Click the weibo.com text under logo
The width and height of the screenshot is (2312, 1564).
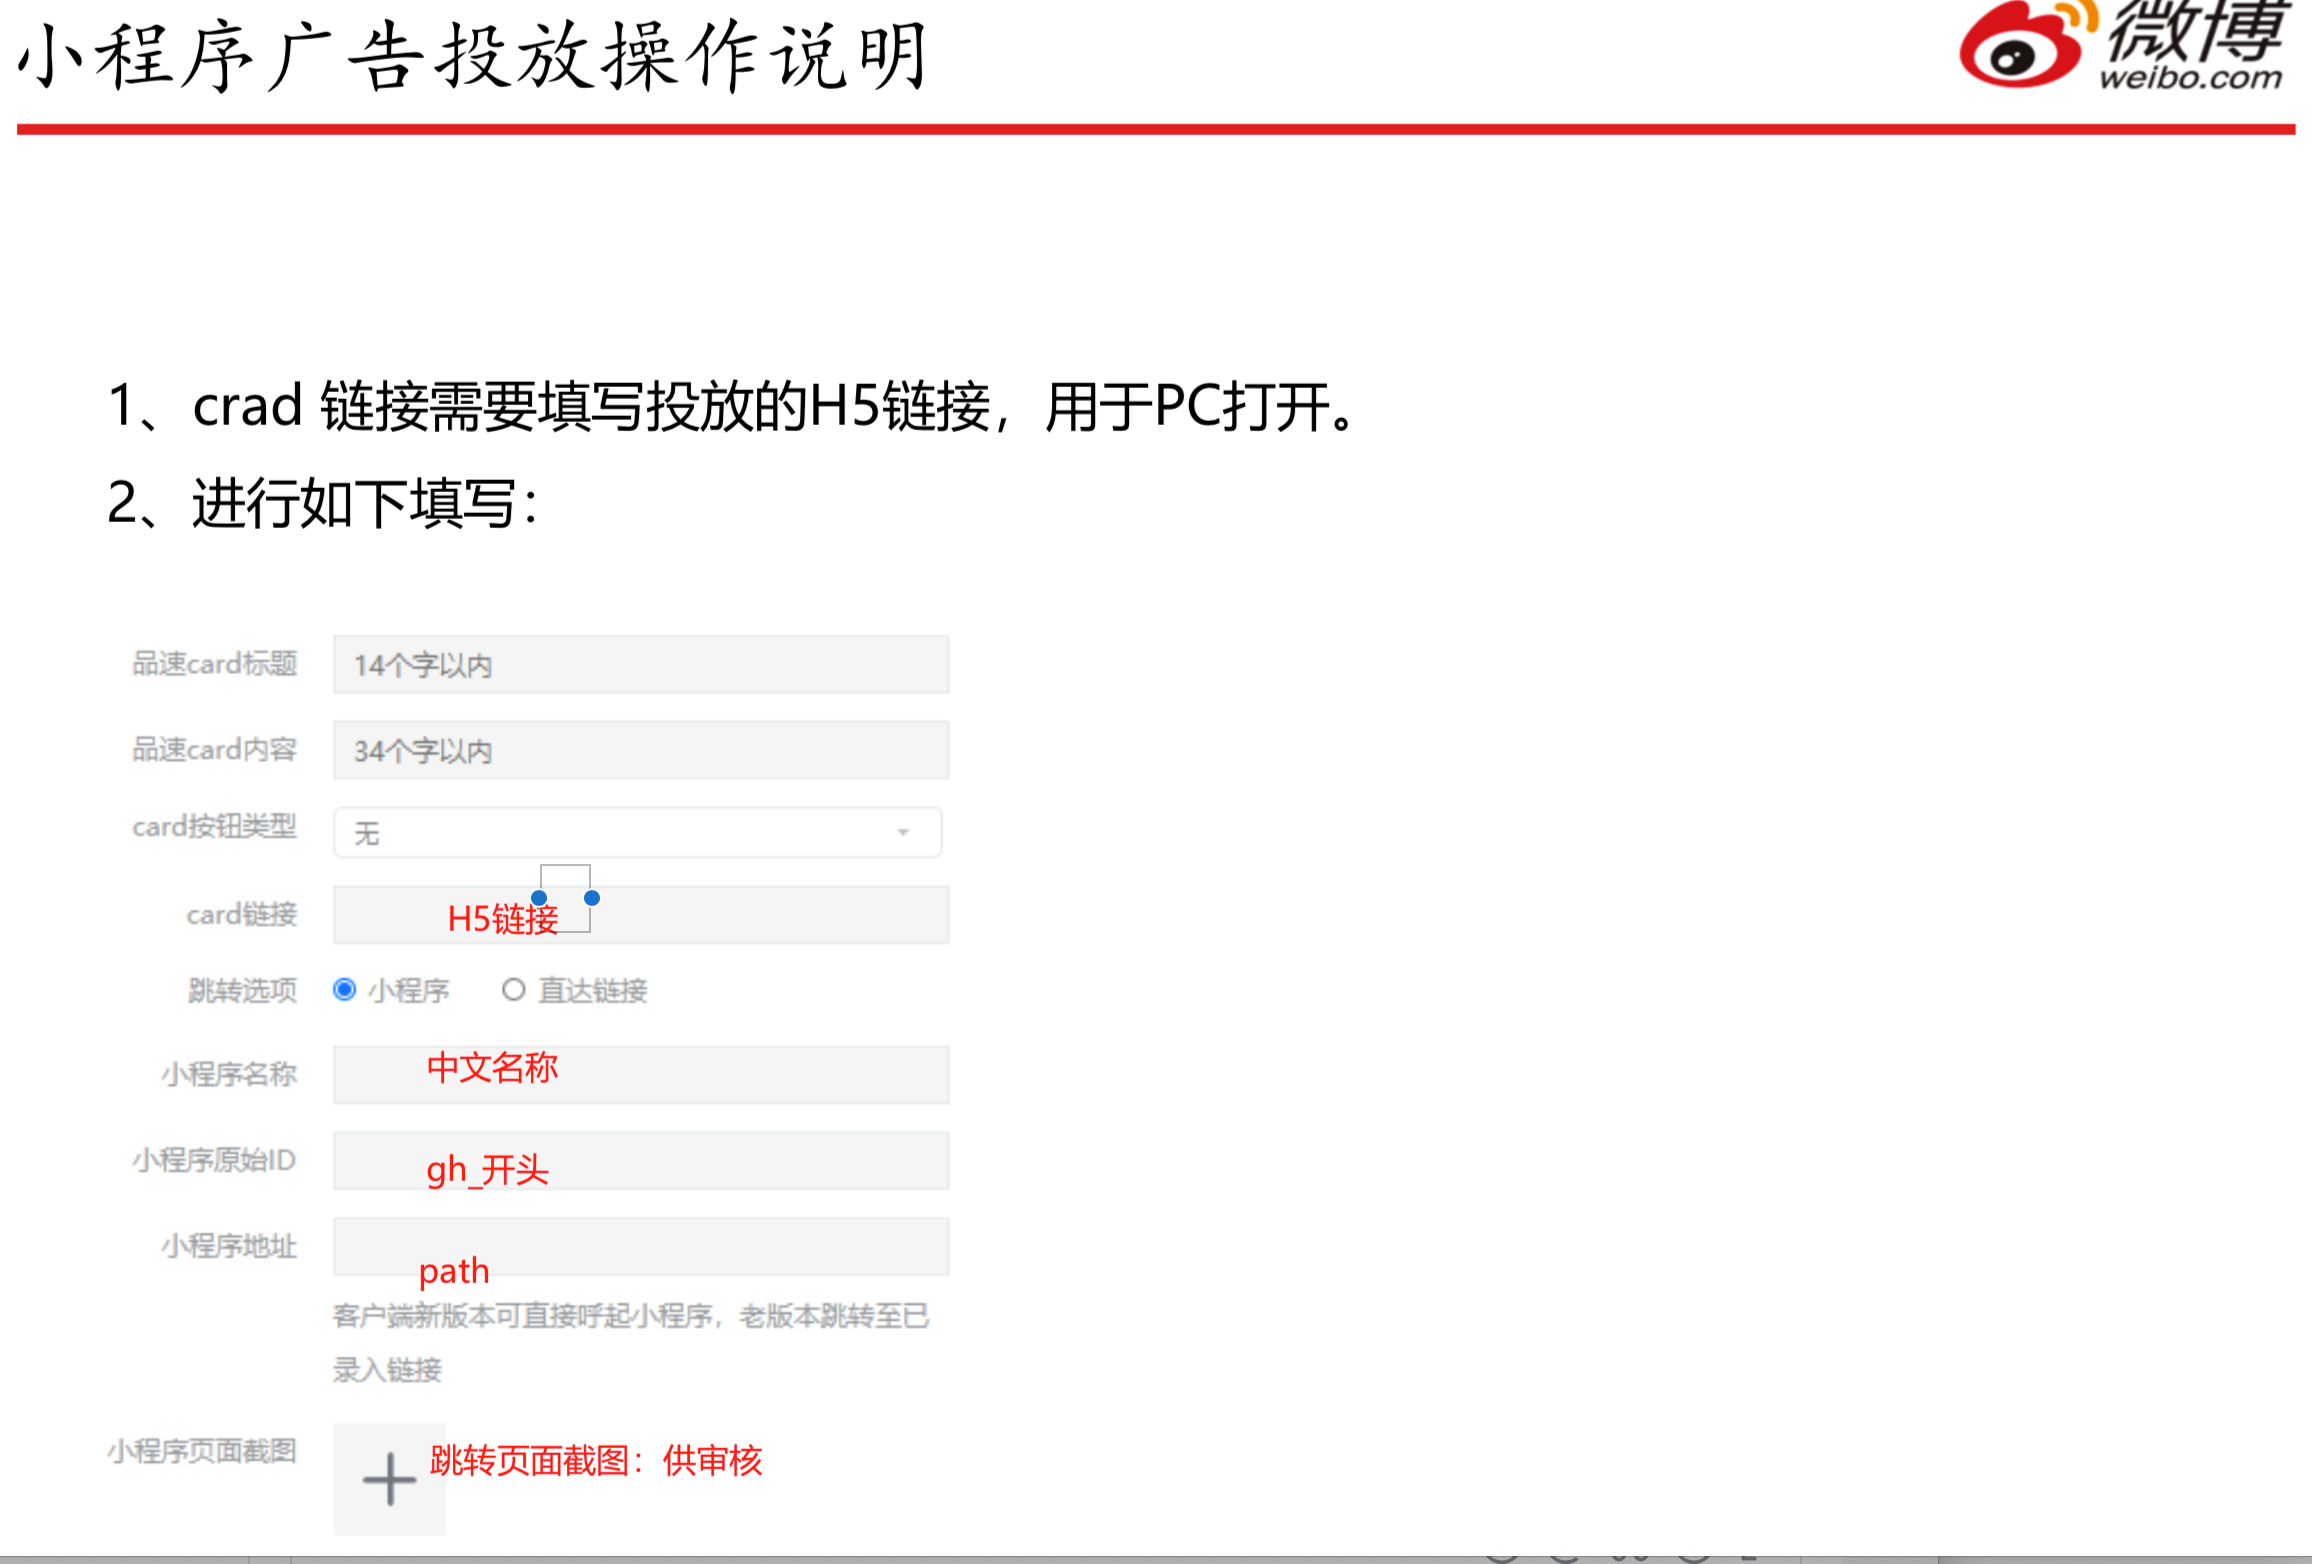click(2190, 77)
